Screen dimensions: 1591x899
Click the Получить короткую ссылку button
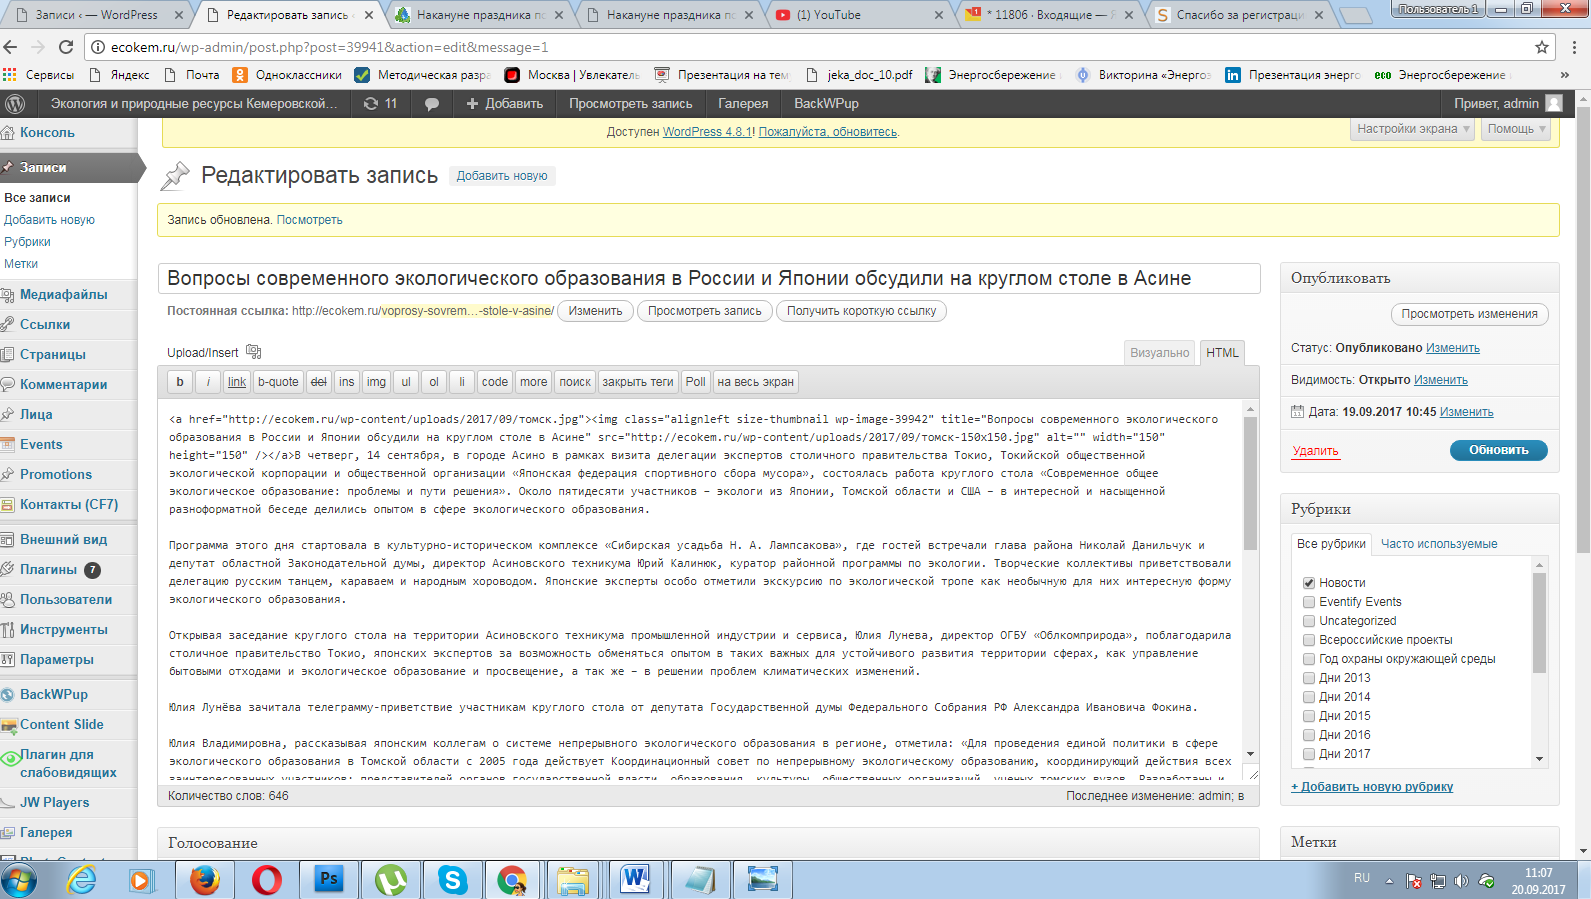point(861,311)
